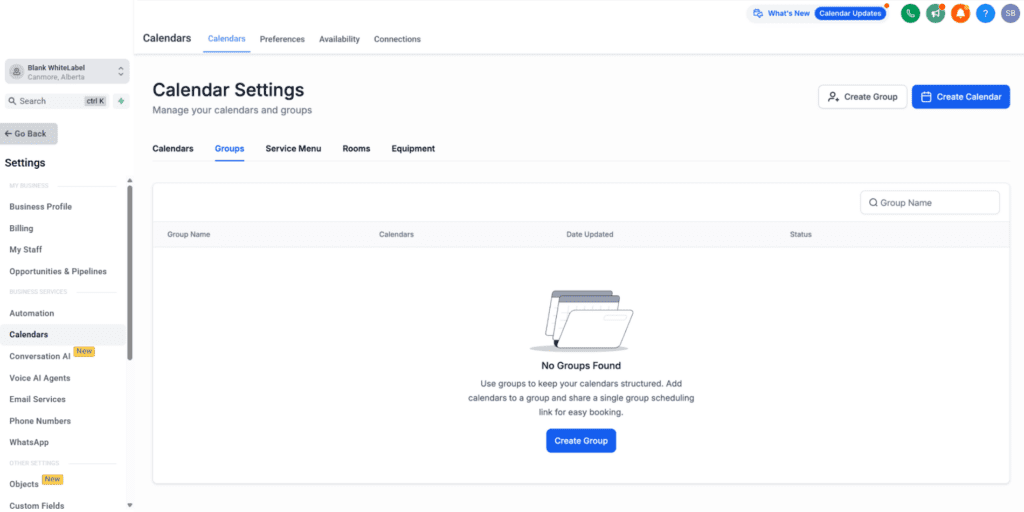Viewport: 1024px width, 512px height.
Task: Open the orange notifications bell
Action: pos(960,13)
